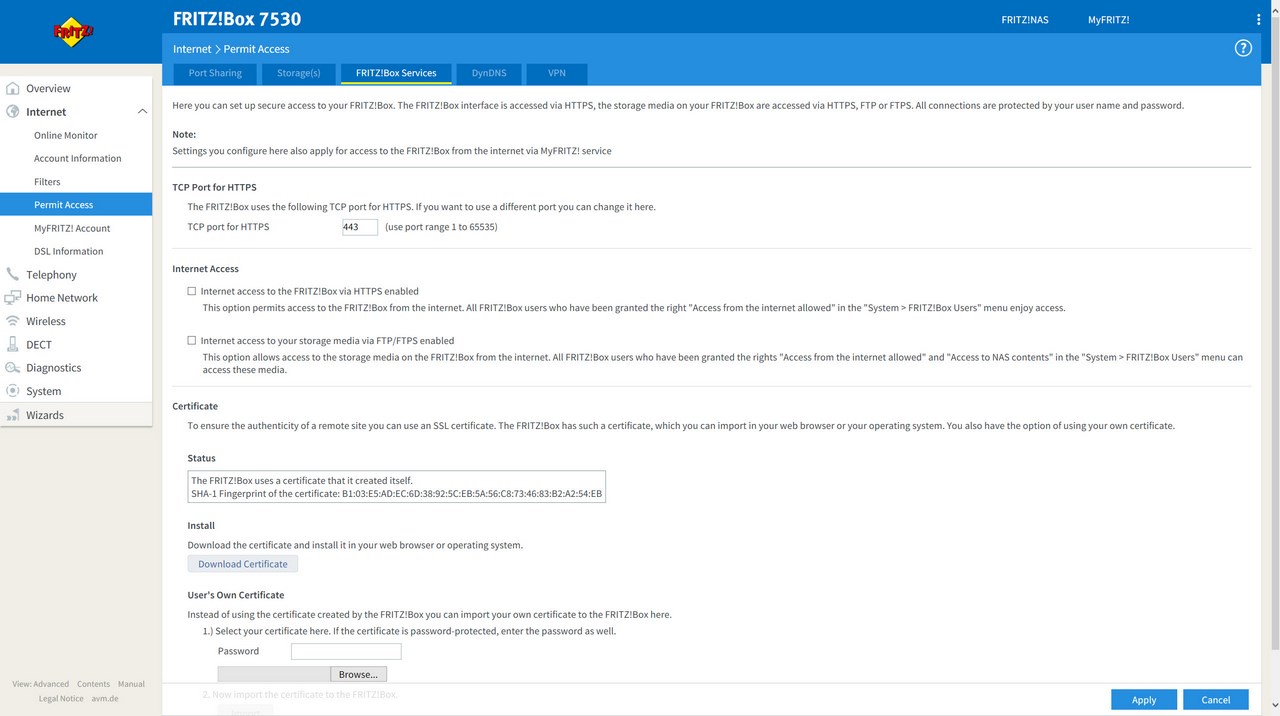Open DSL Information in sidebar
The width and height of the screenshot is (1280, 716).
(68, 251)
